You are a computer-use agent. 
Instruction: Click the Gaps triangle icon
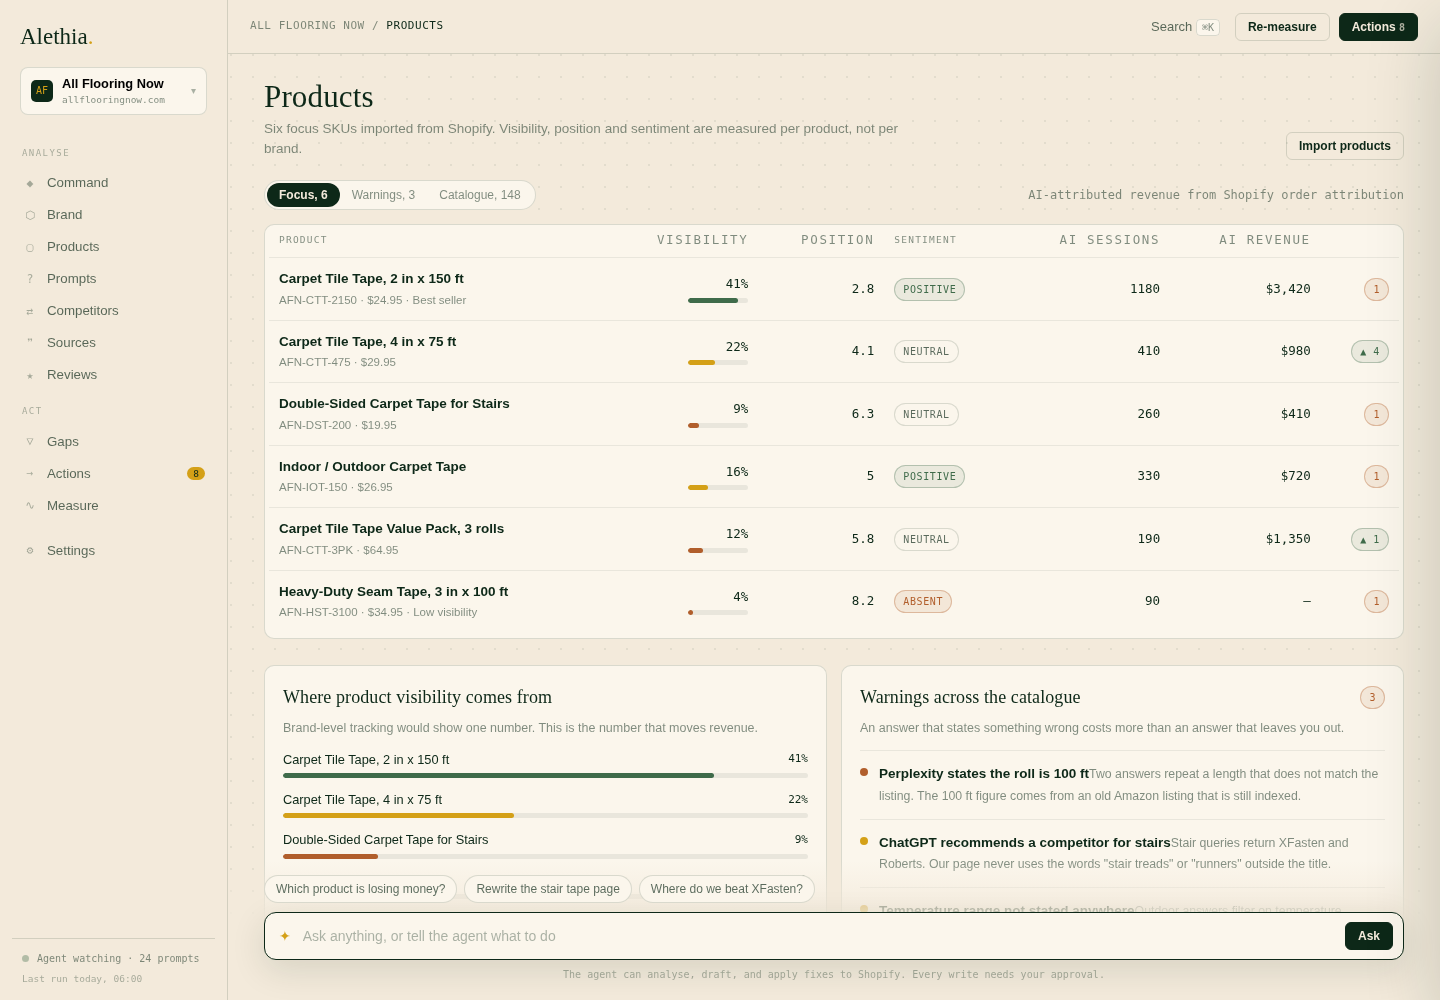pyautogui.click(x=30, y=442)
